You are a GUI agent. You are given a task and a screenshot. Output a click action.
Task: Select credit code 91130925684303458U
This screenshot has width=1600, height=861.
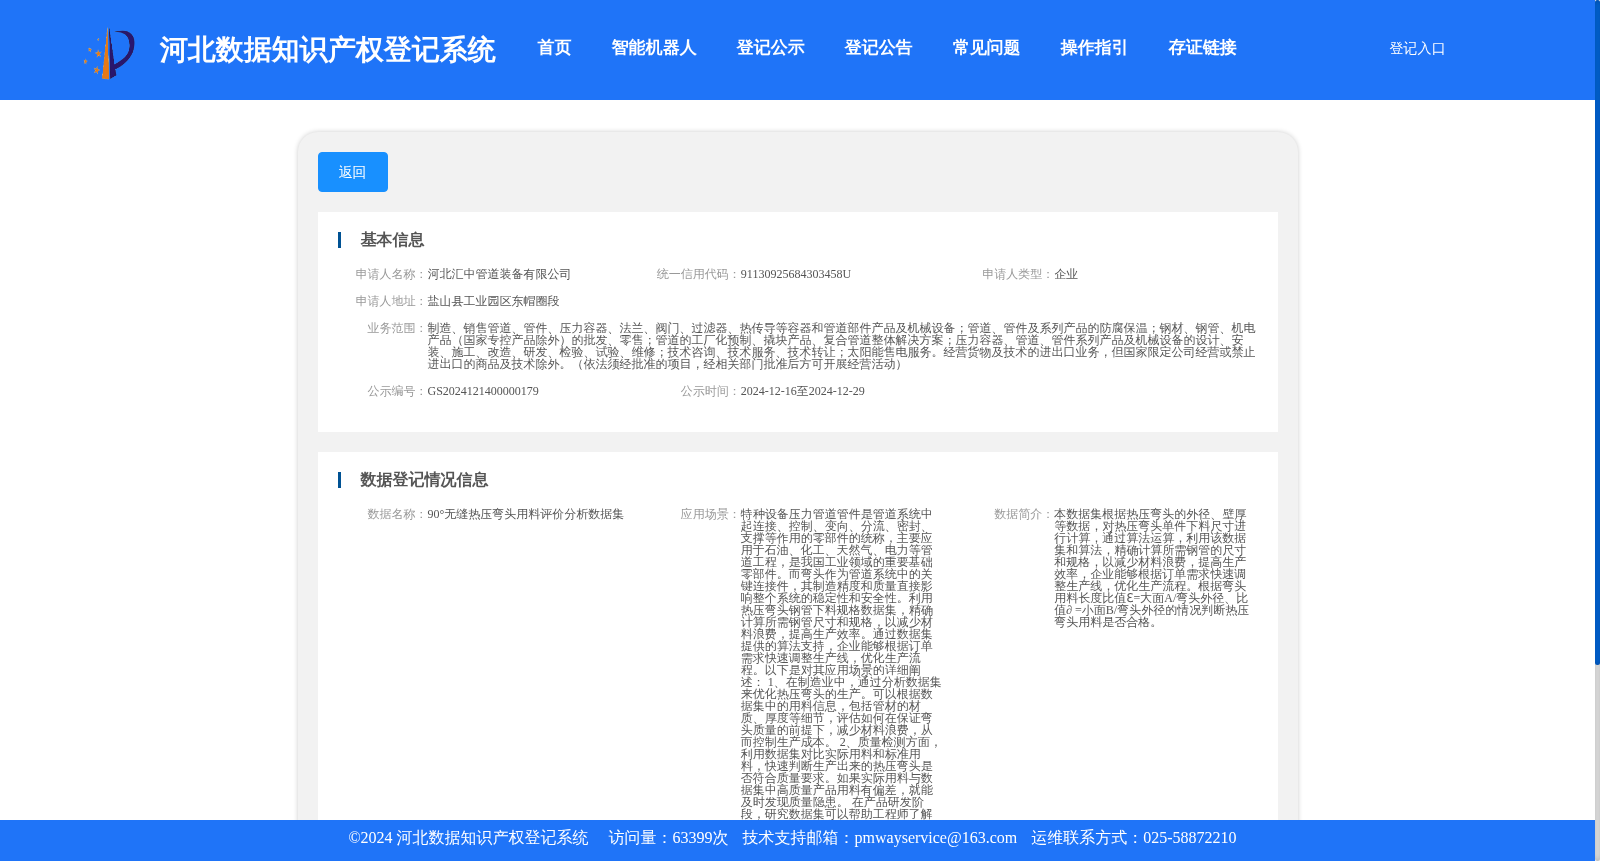coord(795,274)
